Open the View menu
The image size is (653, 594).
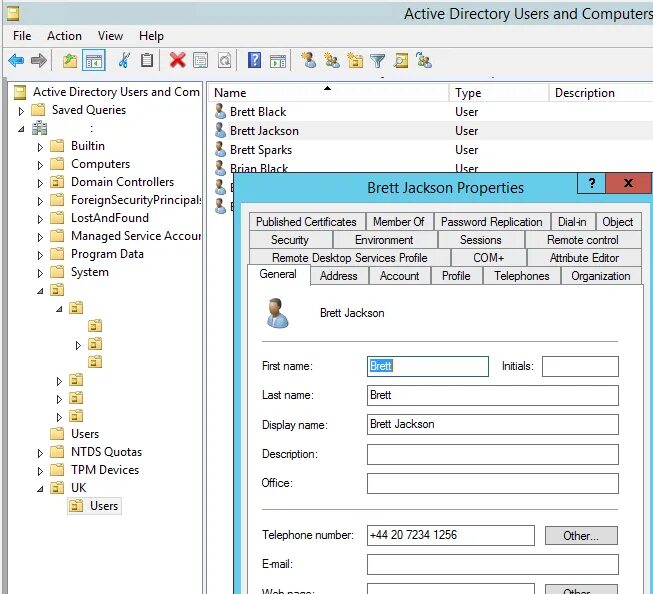coord(110,36)
